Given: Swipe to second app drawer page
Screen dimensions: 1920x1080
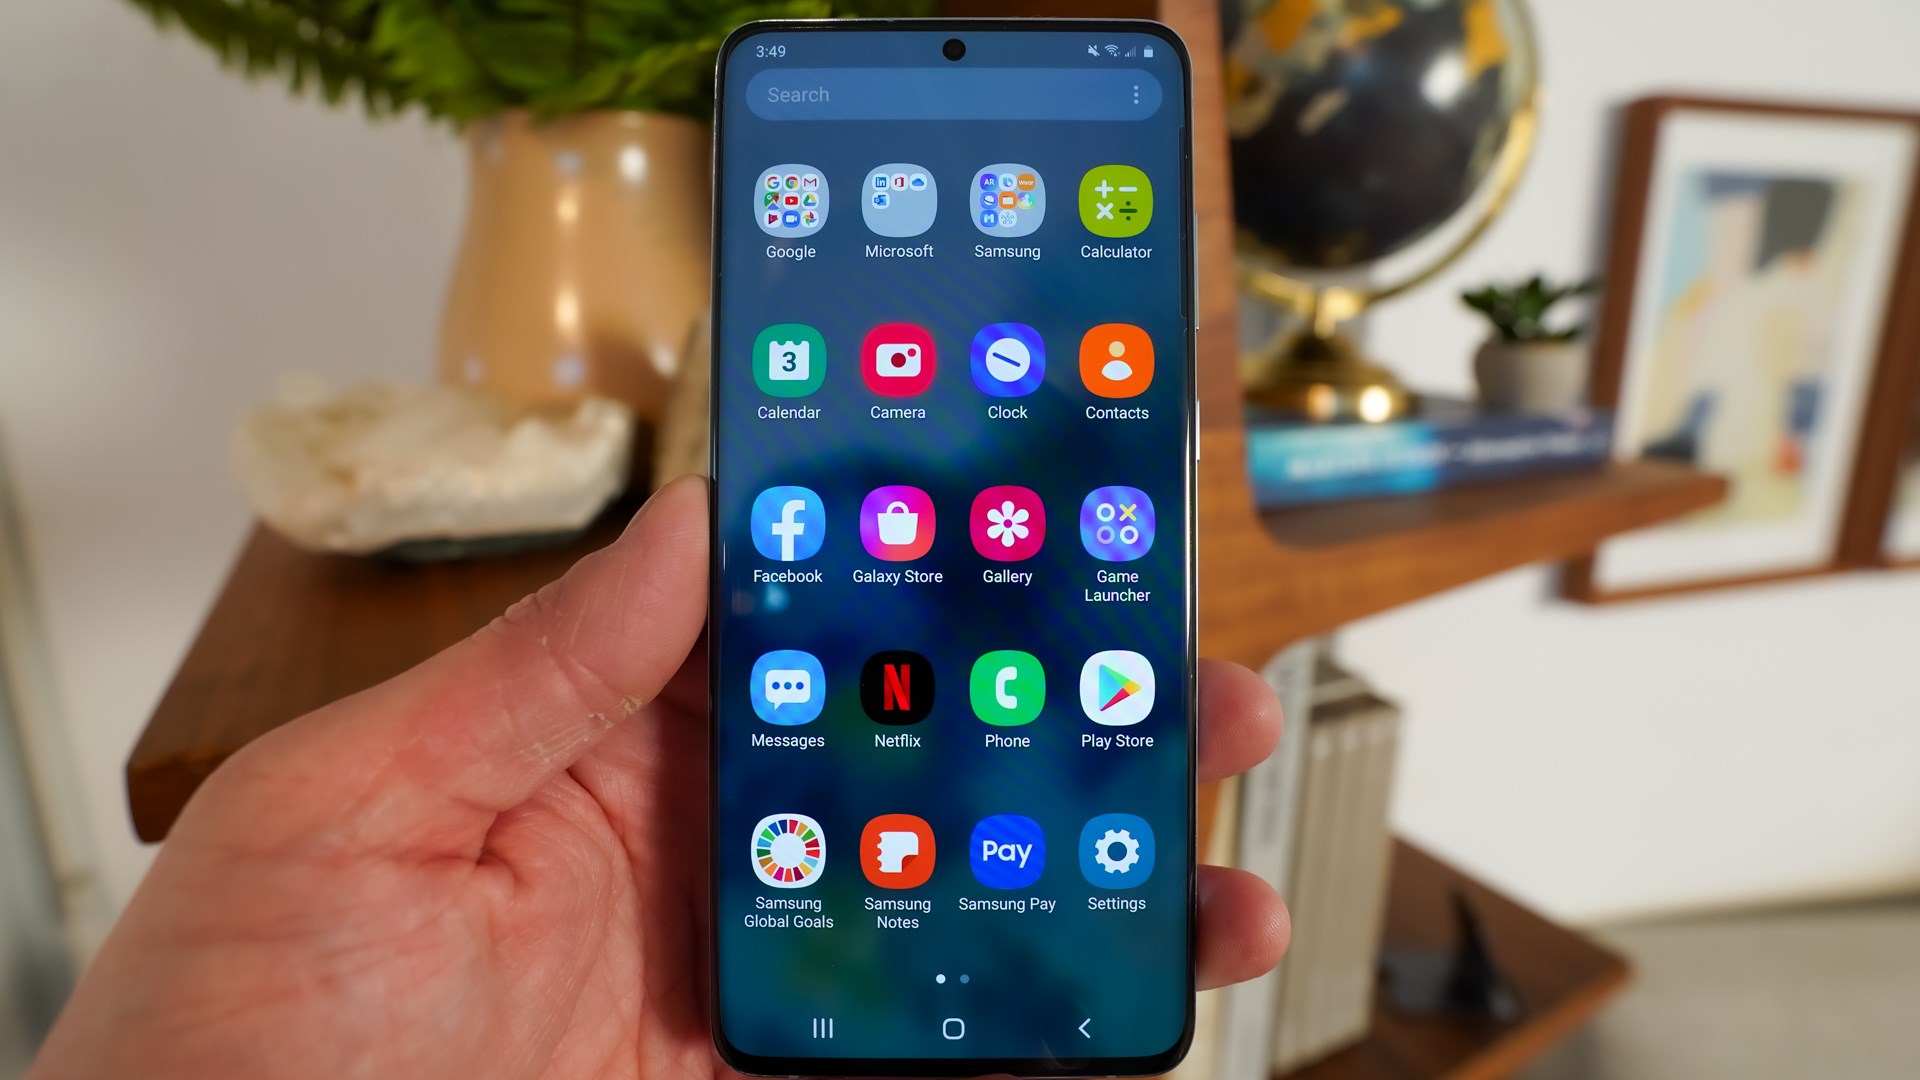Looking at the screenshot, I should point(964,977).
